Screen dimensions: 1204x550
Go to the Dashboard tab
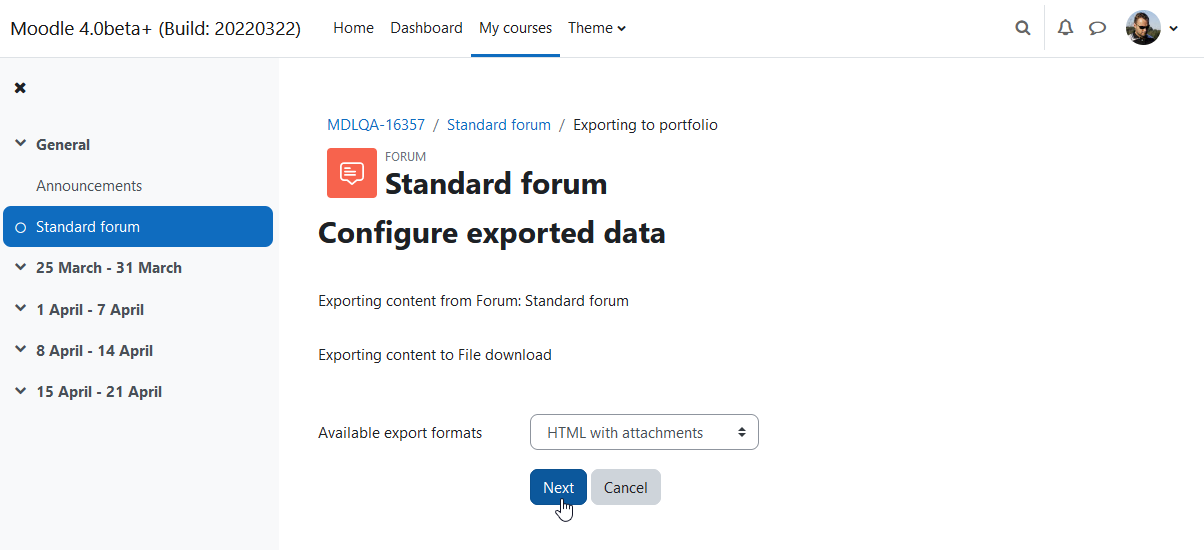tap(426, 28)
